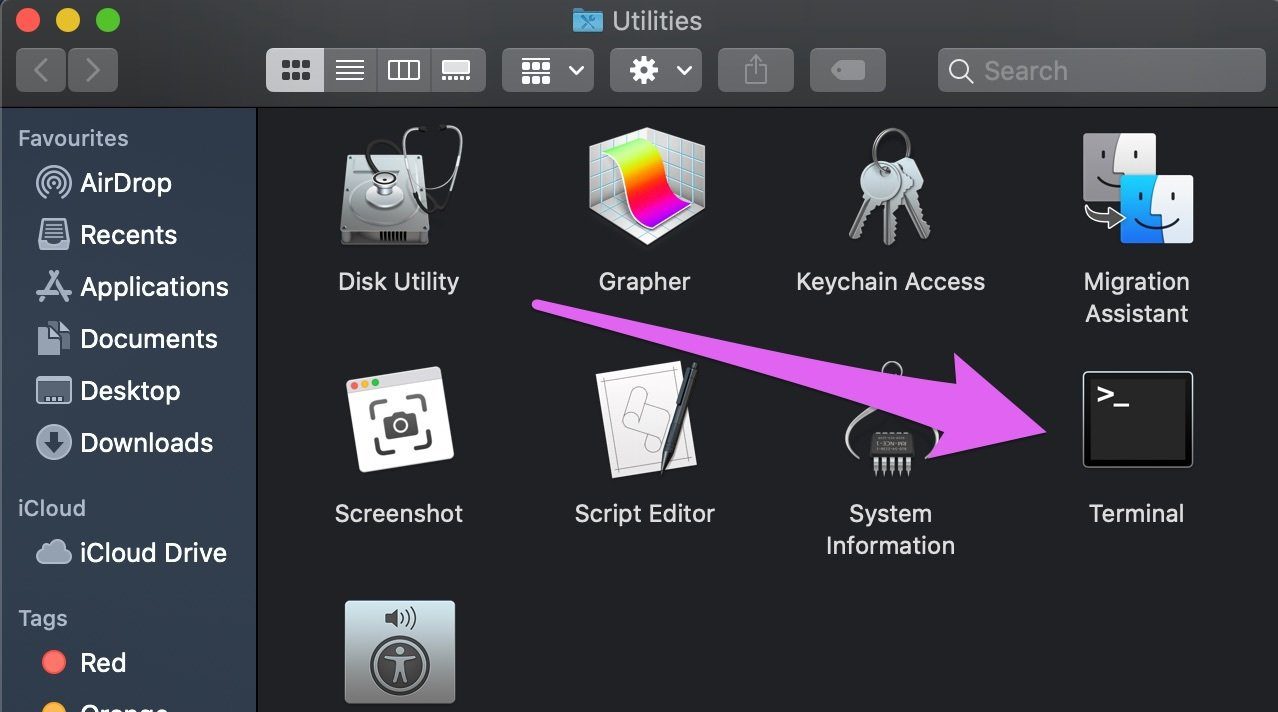This screenshot has height=712, width=1278.
Task: Select the Red tag in sidebar
Action: tap(83, 663)
